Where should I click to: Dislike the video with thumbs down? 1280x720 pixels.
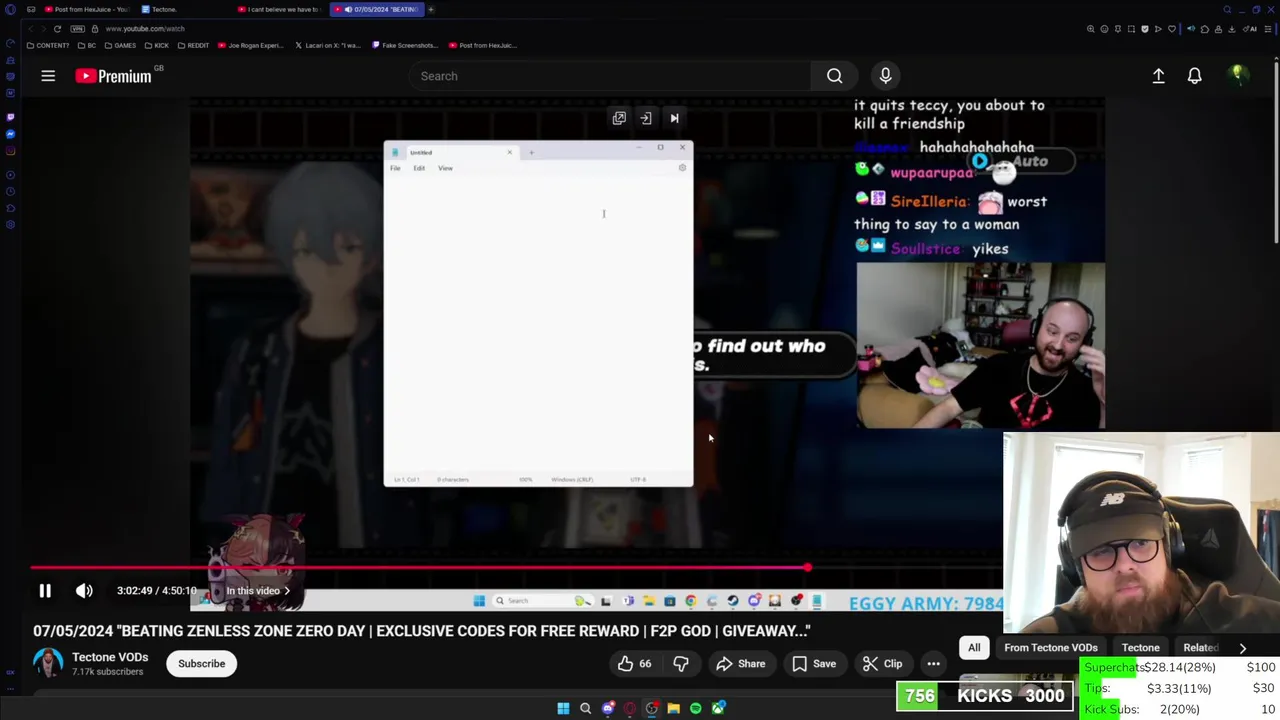coord(681,663)
